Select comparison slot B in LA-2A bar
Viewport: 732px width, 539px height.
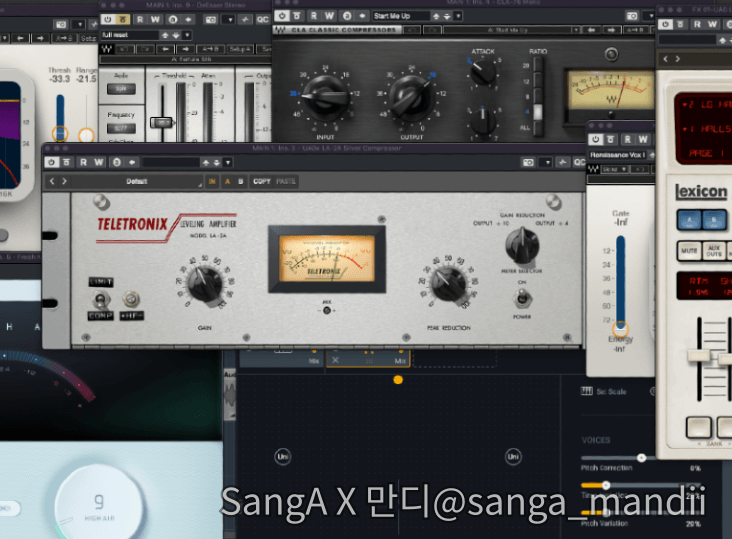[x=241, y=181]
